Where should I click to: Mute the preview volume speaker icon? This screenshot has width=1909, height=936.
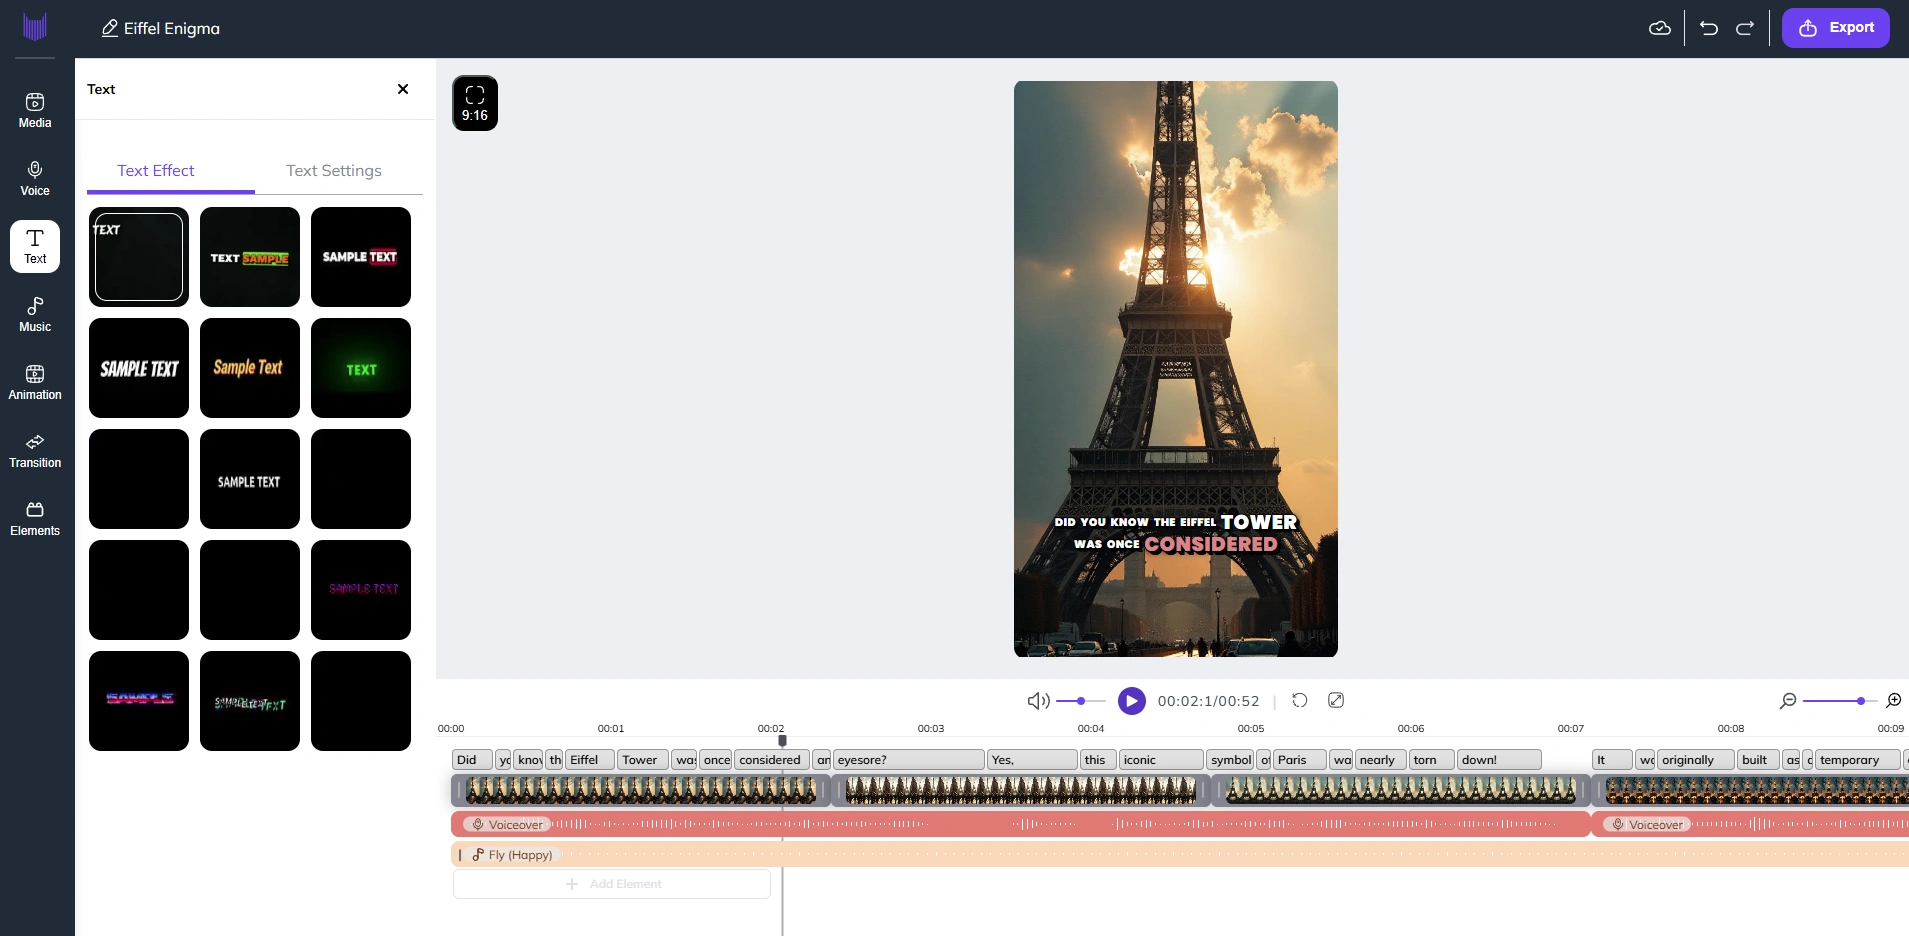point(1039,701)
